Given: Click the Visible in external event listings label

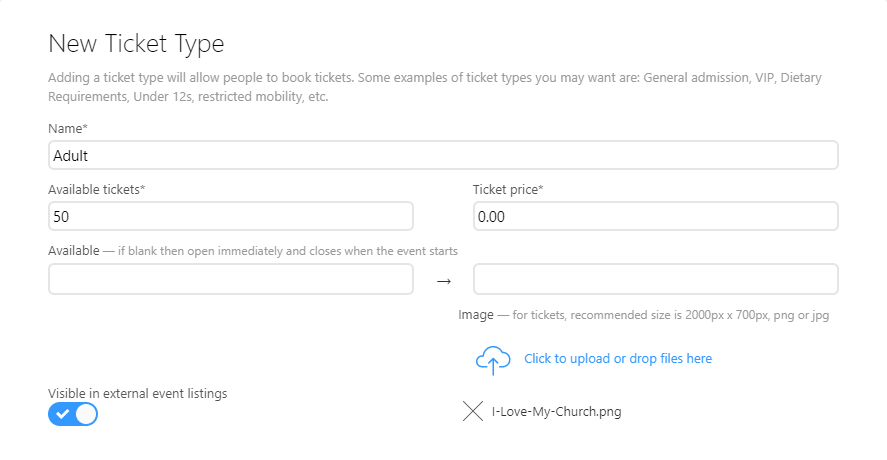Looking at the screenshot, I should pyautogui.click(x=137, y=393).
